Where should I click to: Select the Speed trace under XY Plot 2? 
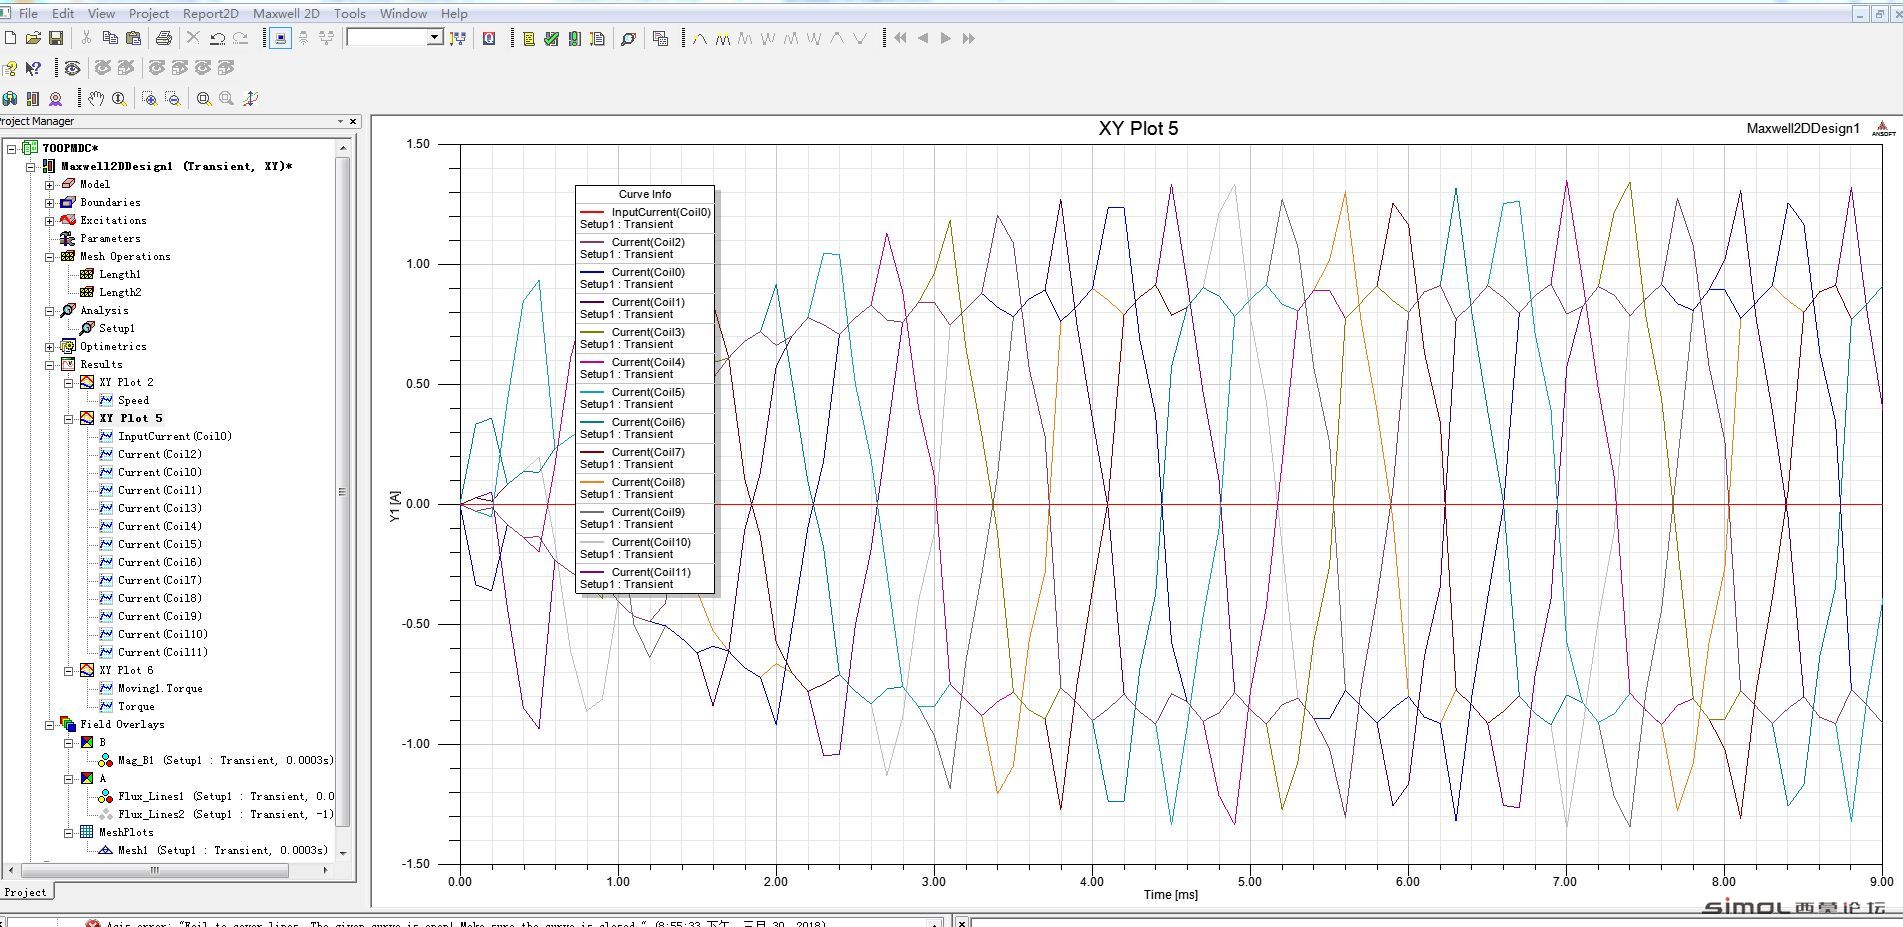click(133, 400)
